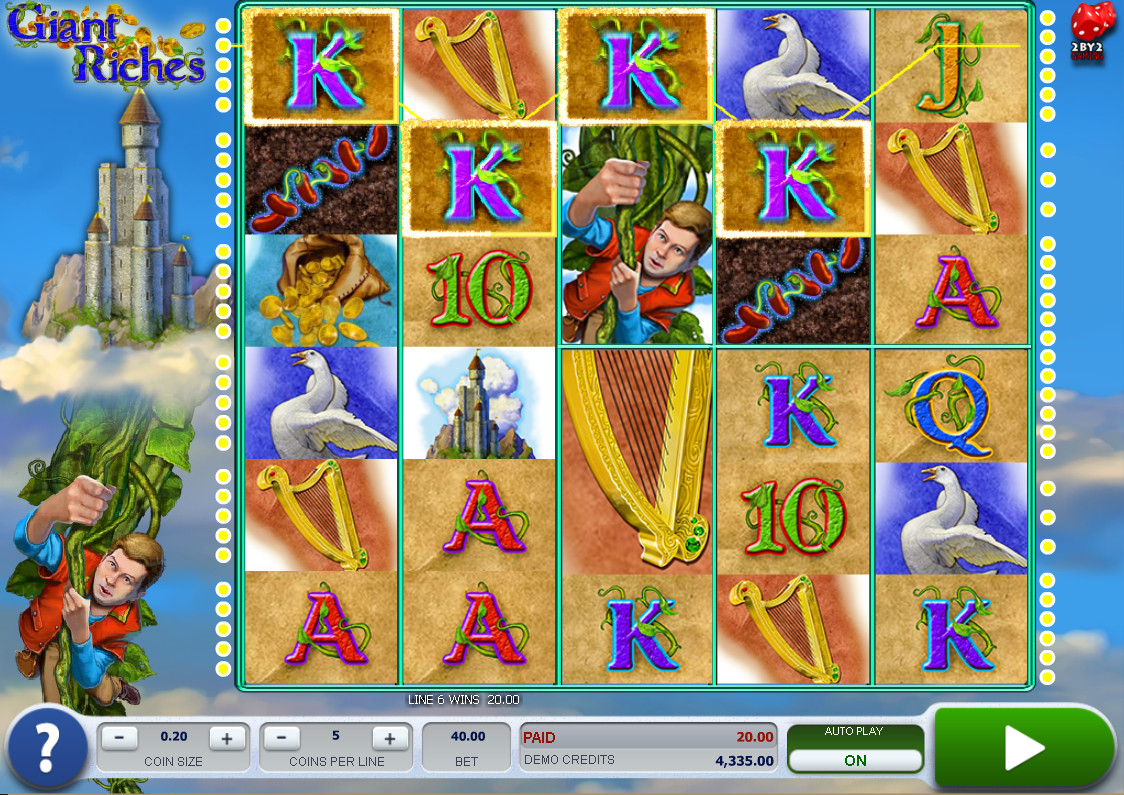The width and height of the screenshot is (1124, 795).
Task: Decrease coins per line with minus
Action: tap(282, 738)
